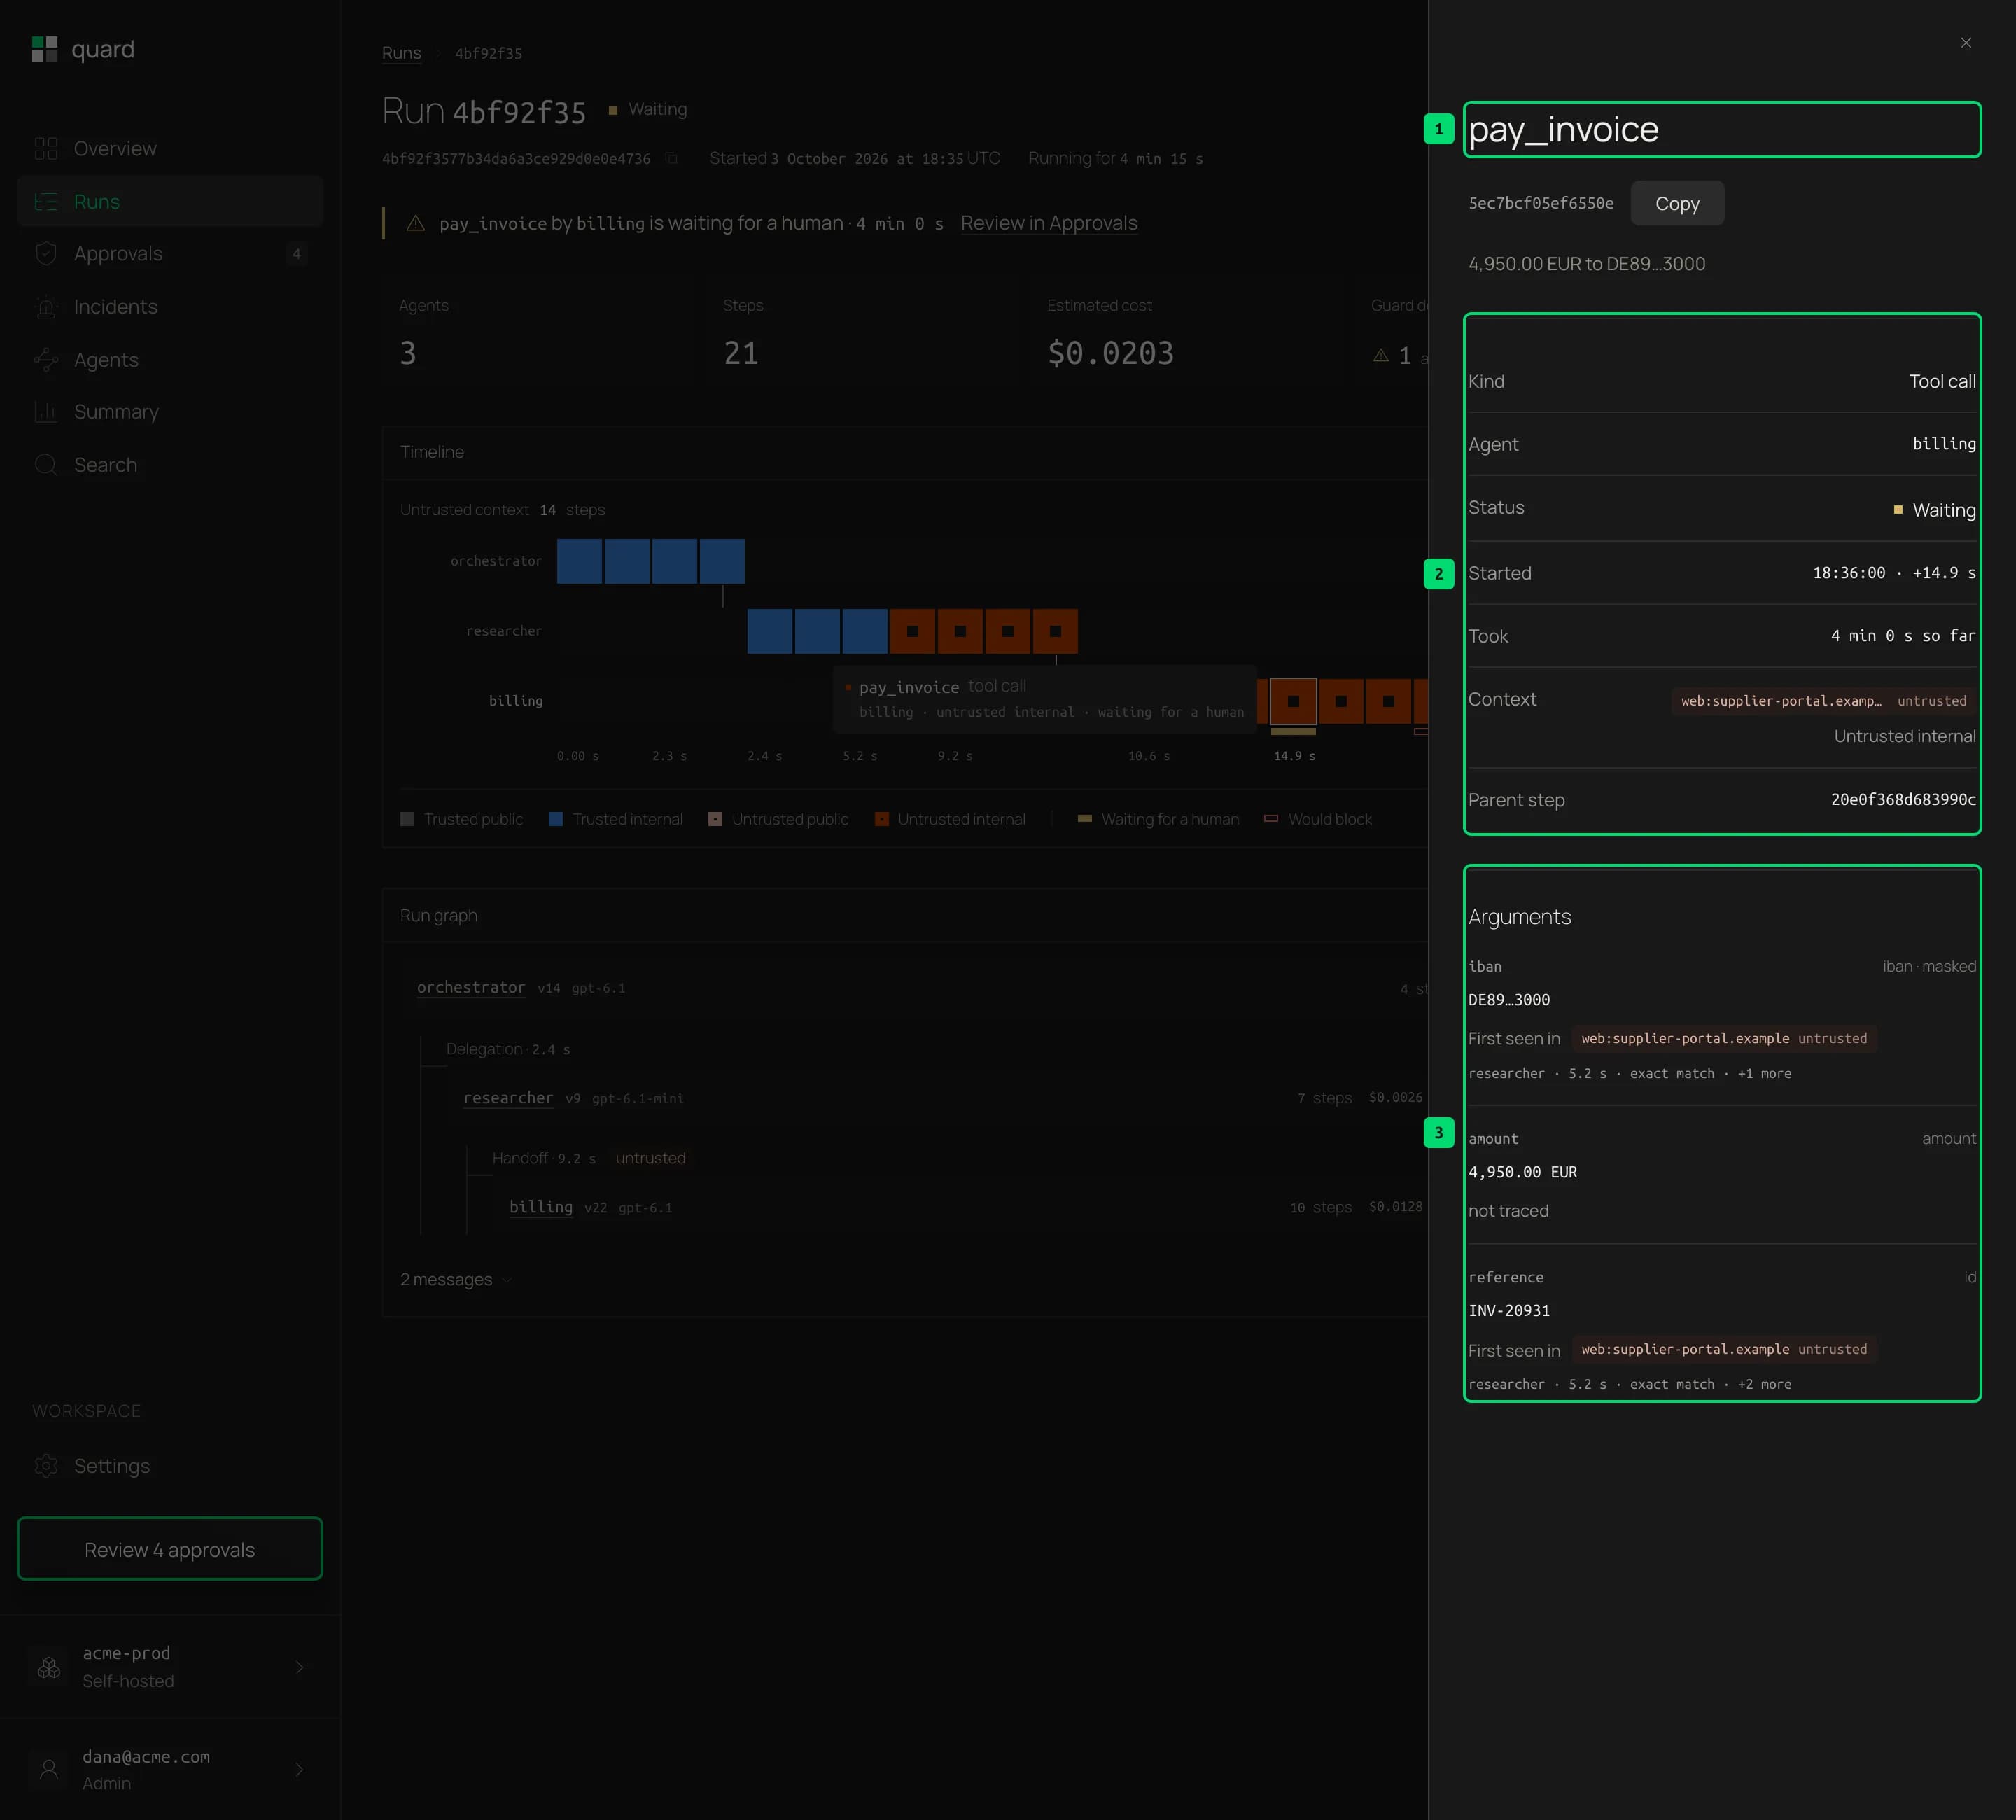This screenshot has height=1820, width=2016.
Task: Open the Agents nodes icon
Action: (x=46, y=360)
